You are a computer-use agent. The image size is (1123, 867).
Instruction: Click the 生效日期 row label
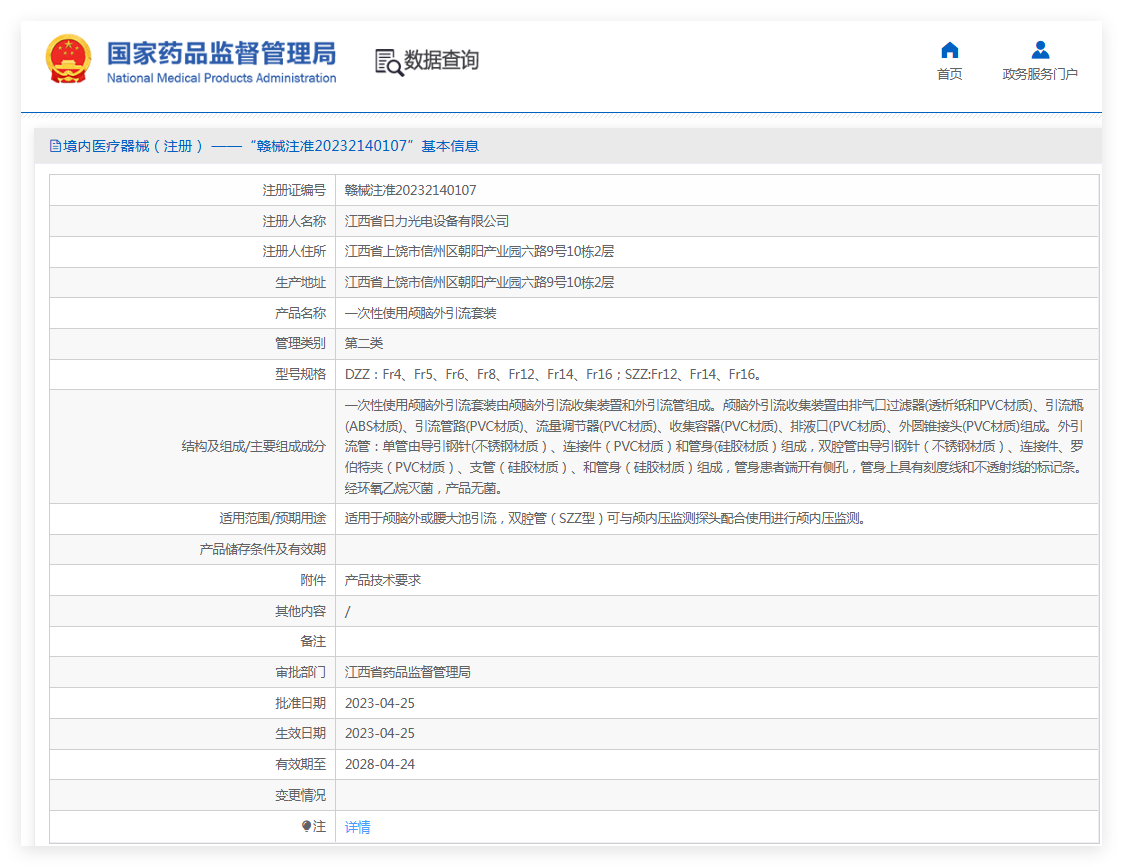pyautogui.click(x=300, y=734)
